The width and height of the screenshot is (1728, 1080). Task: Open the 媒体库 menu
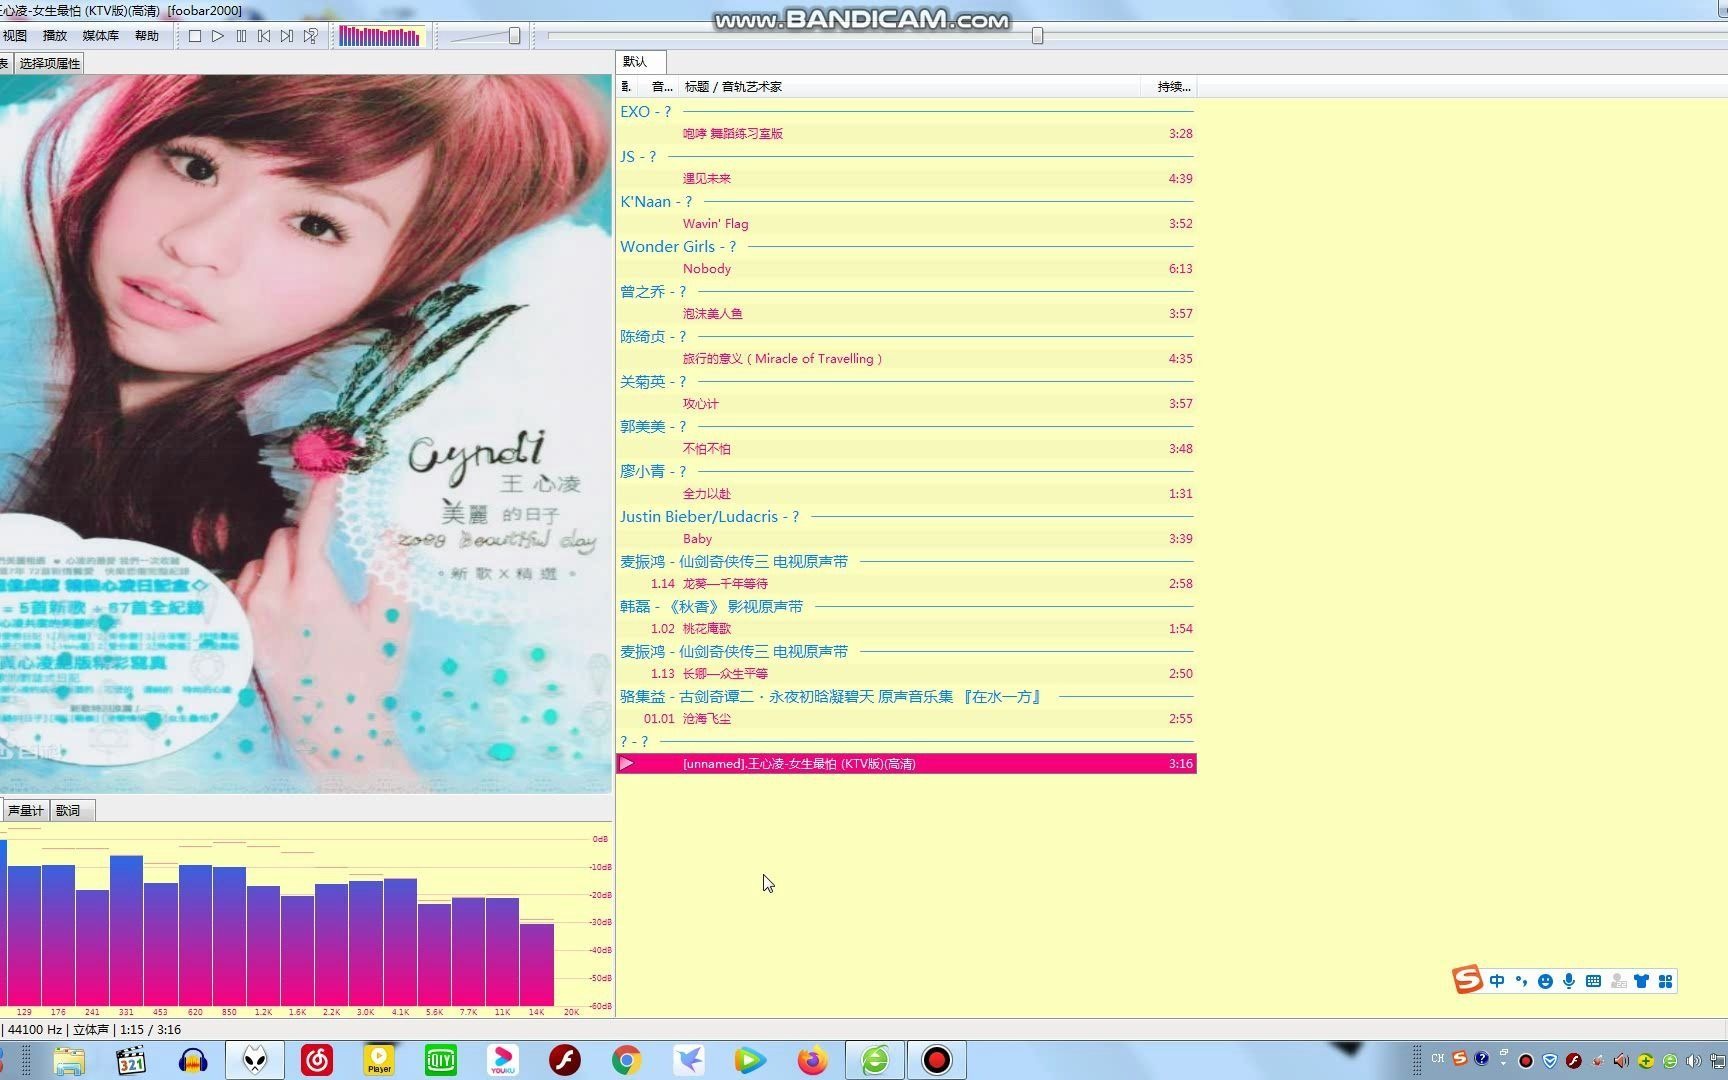pyautogui.click(x=100, y=36)
